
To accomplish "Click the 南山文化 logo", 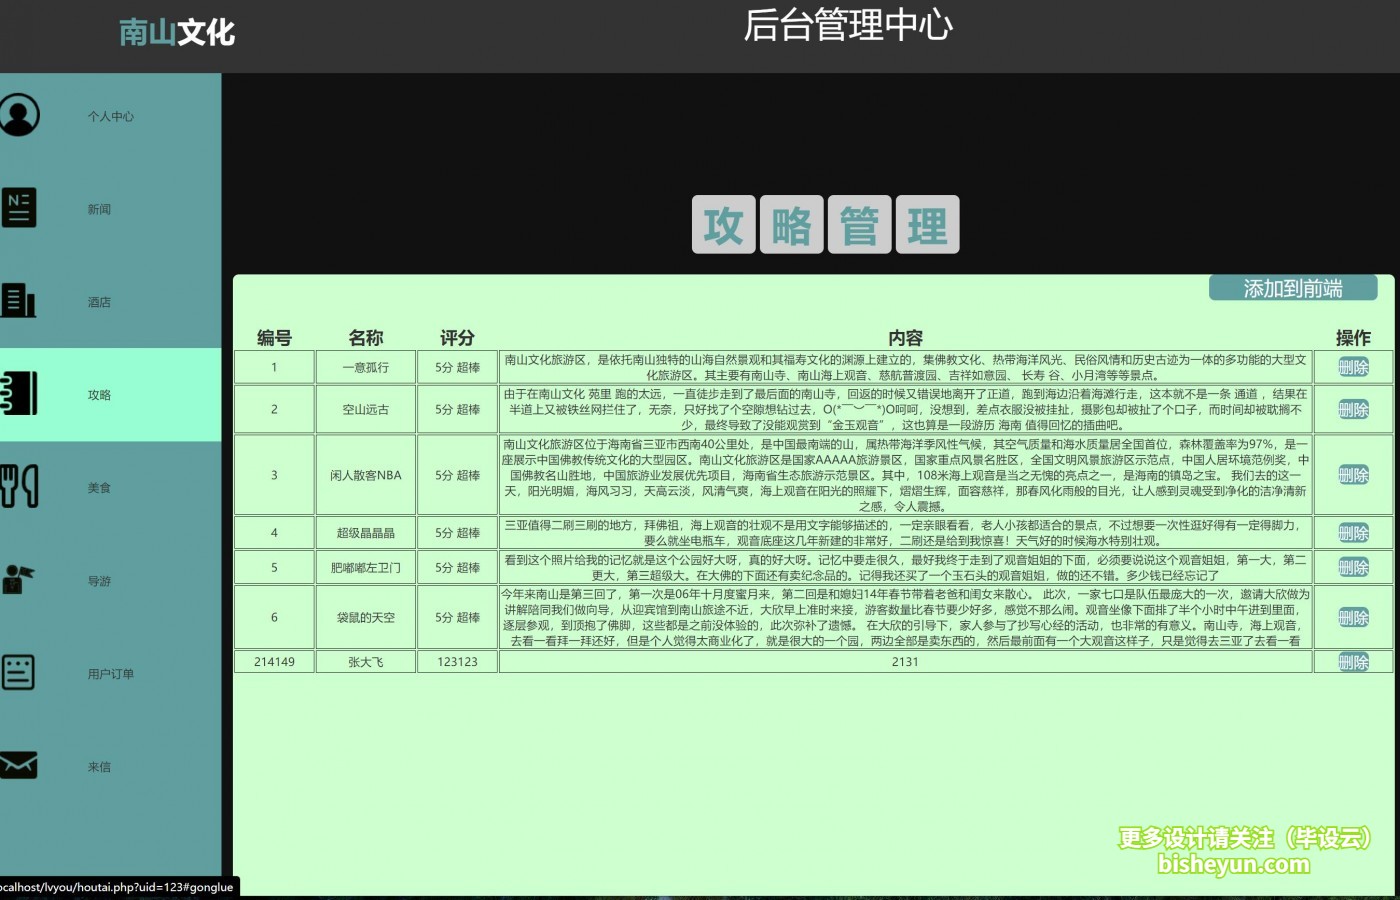I will coord(176,33).
